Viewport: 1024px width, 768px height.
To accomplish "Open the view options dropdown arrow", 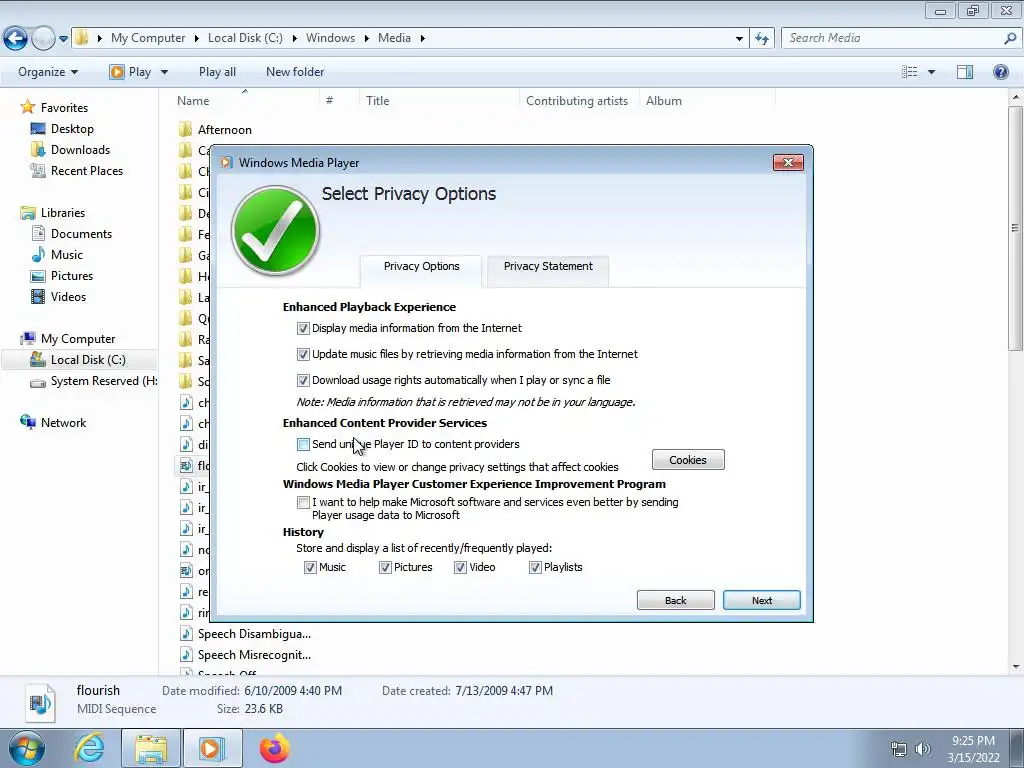I will [x=931, y=72].
